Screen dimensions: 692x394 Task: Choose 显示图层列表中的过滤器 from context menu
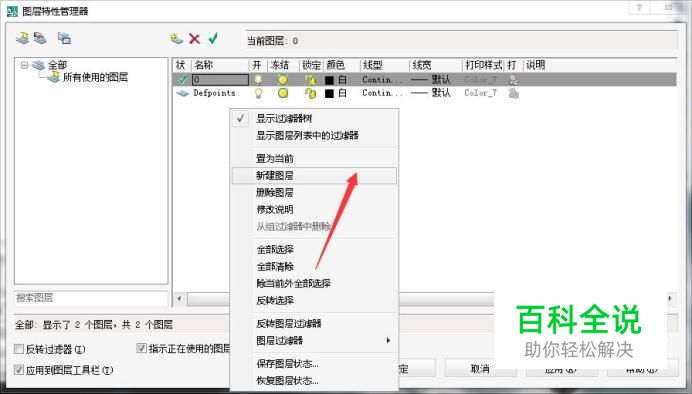314,135
